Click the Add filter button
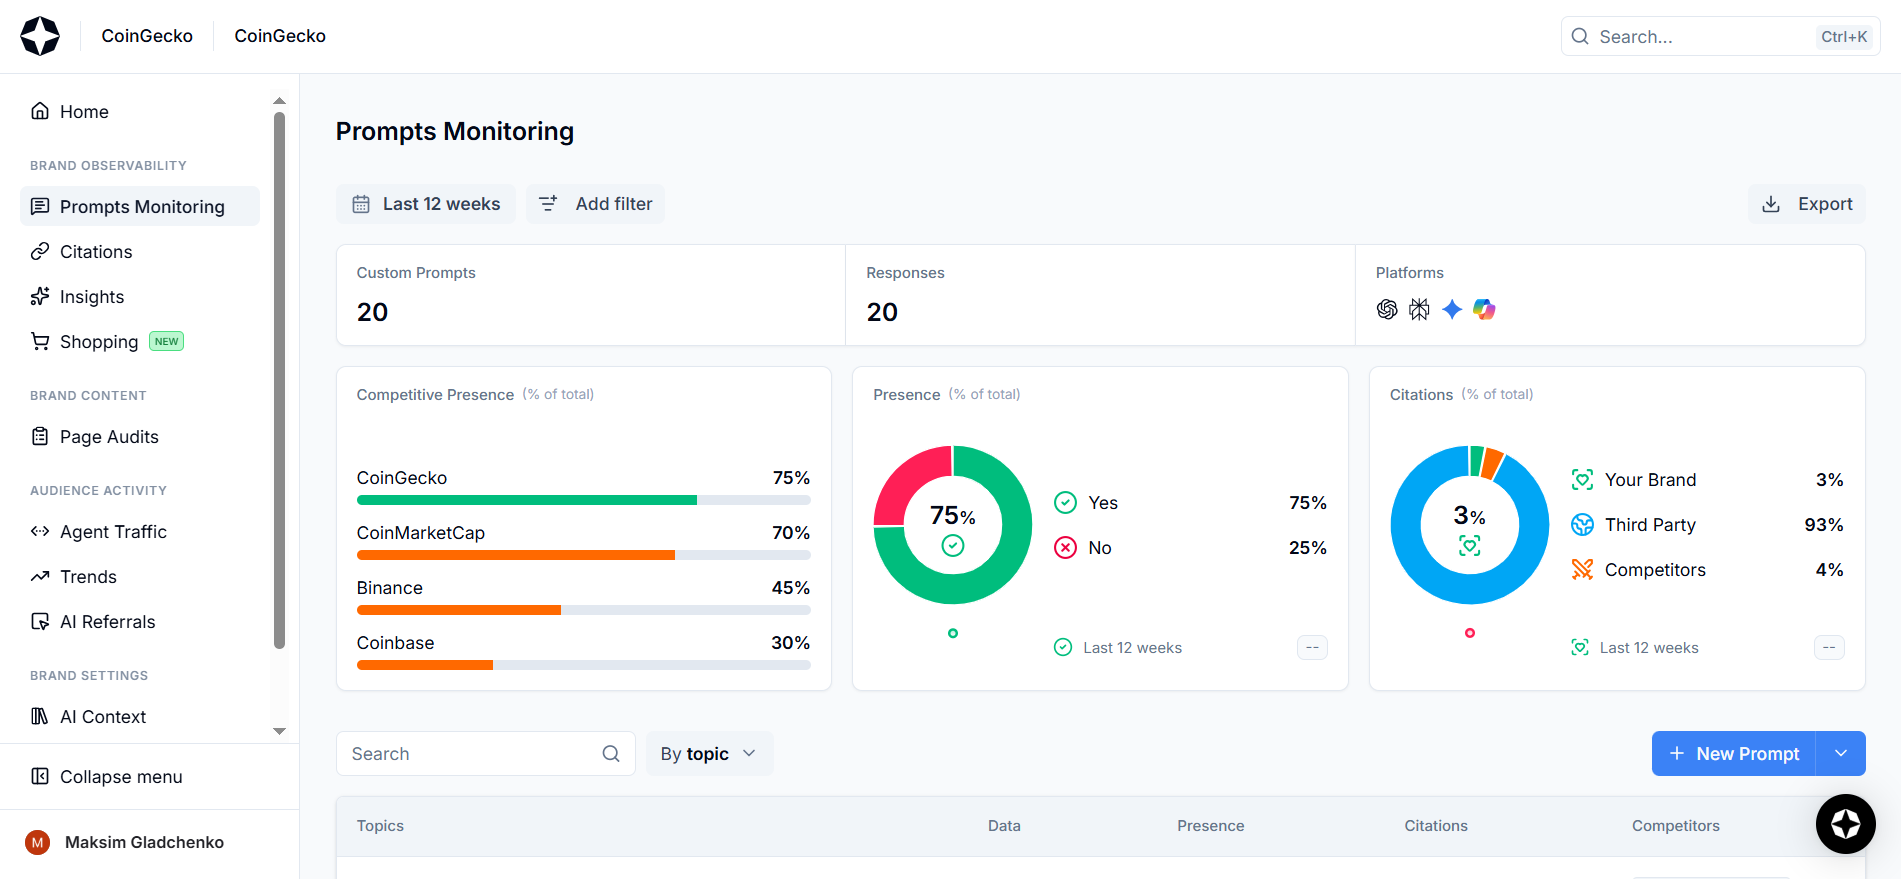Image resolution: width=1901 pixels, height=879 pixels. (596, 204)
